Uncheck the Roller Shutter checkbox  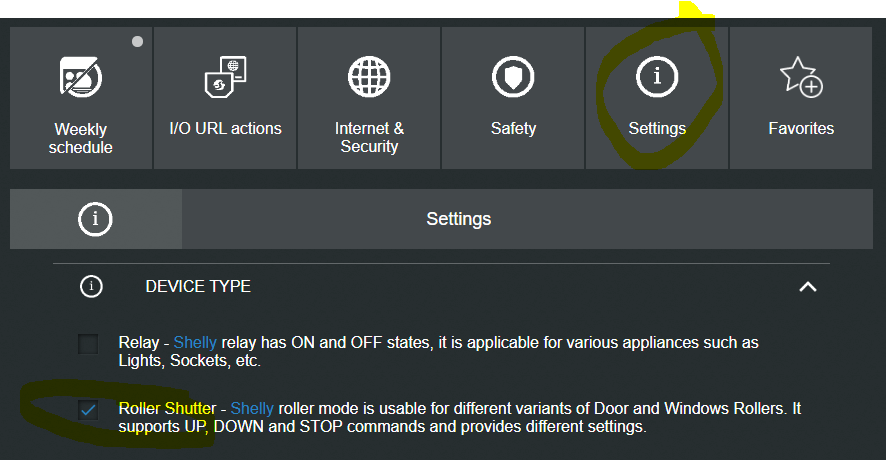tap(89, 410)
